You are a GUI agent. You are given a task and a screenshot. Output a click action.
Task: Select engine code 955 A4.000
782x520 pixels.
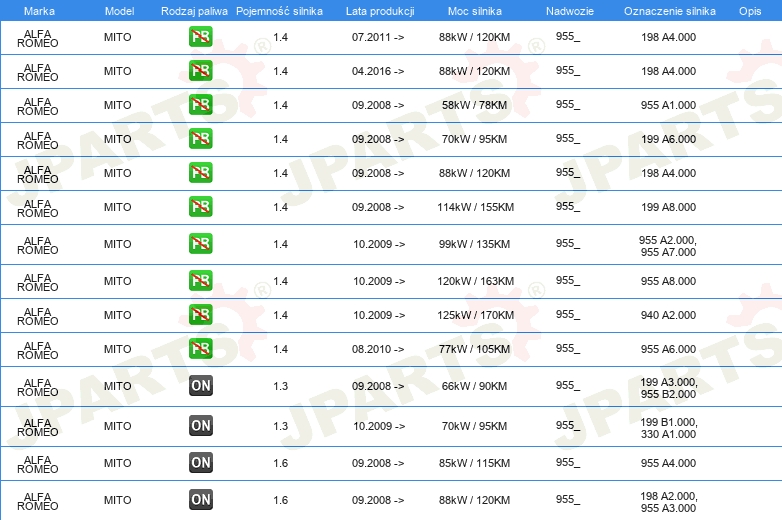coord(668,463)
